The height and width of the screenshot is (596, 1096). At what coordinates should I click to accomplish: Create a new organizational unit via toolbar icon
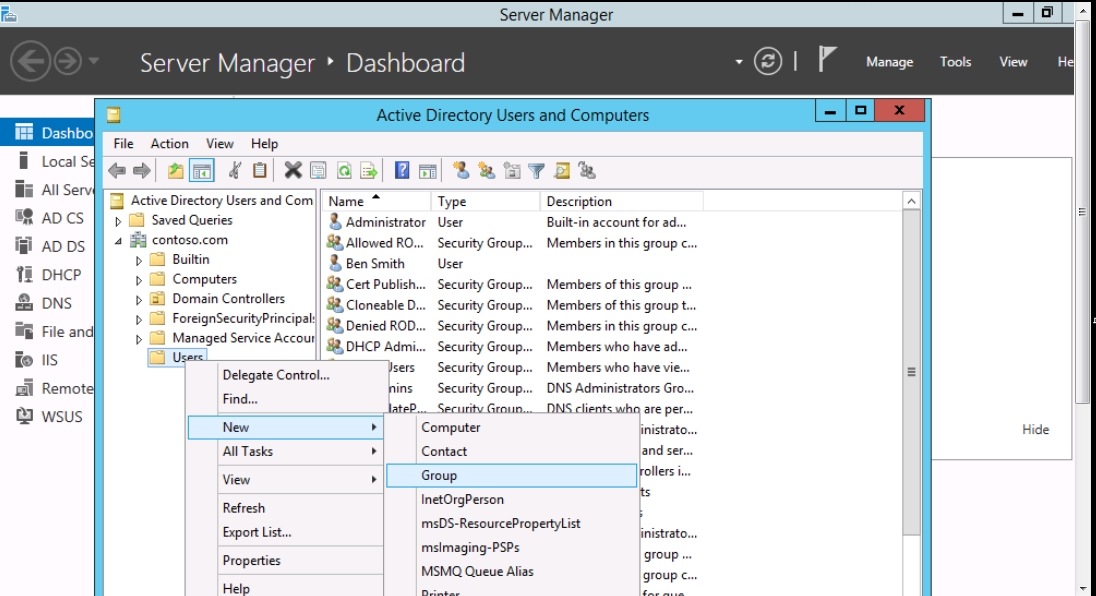[x=512, y=170]
